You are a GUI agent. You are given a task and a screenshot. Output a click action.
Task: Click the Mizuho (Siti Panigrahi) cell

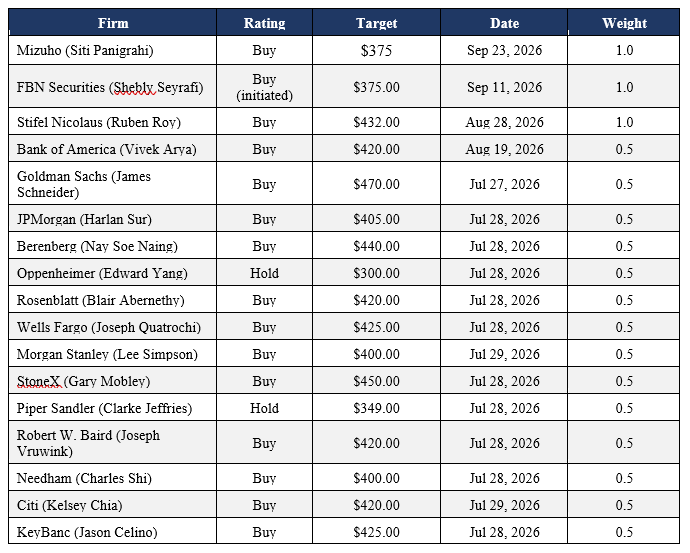tap(113, 50)
